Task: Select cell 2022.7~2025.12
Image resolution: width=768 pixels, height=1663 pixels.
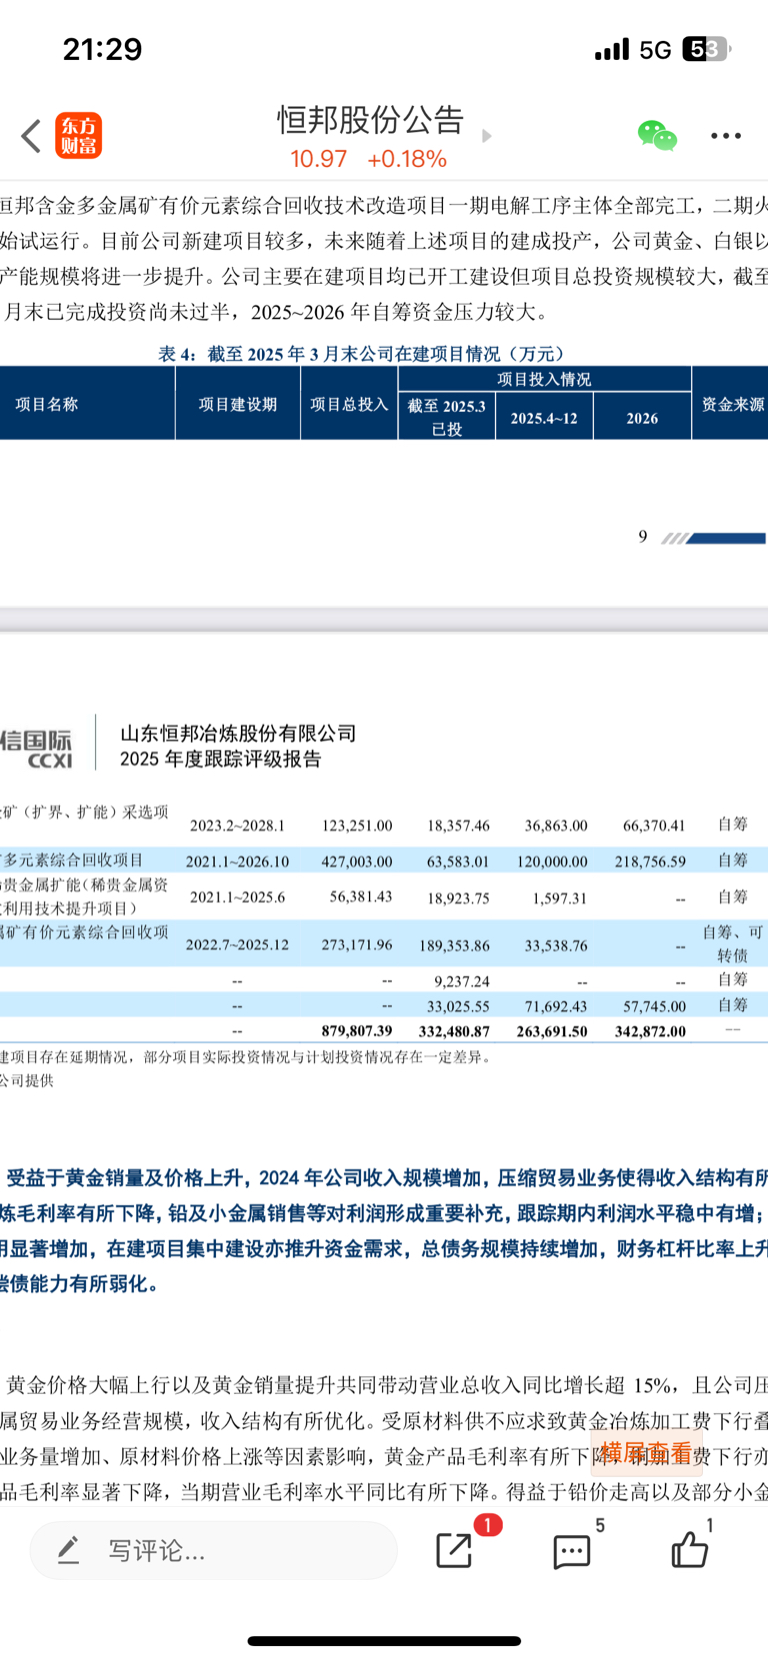Action: (237, 944)
